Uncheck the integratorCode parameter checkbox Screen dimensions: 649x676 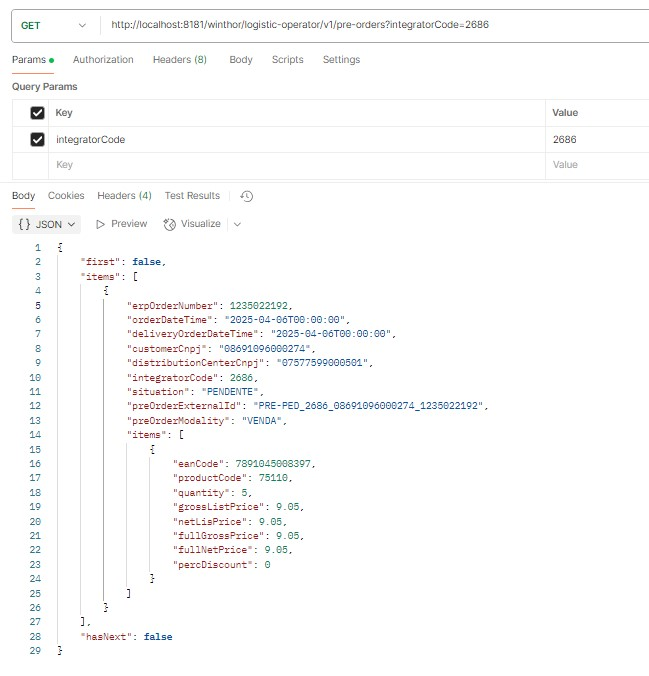pos(38,140)
